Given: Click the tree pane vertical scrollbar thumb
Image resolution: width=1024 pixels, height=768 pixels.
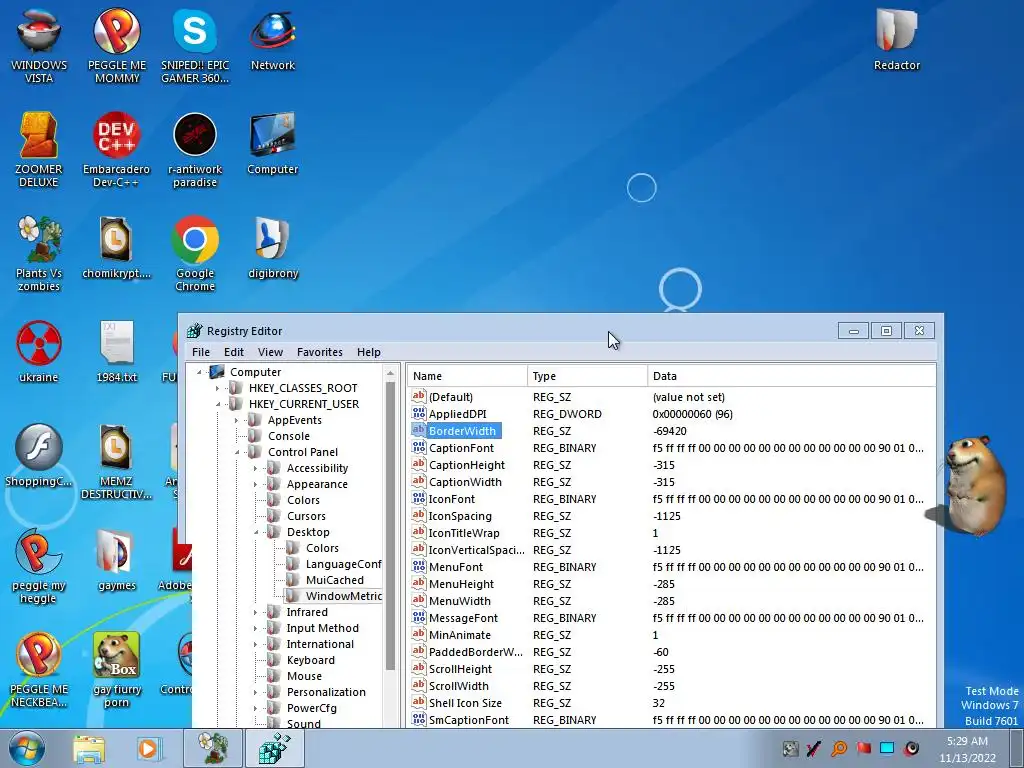Looking at the screenshot, I should 391,526.
